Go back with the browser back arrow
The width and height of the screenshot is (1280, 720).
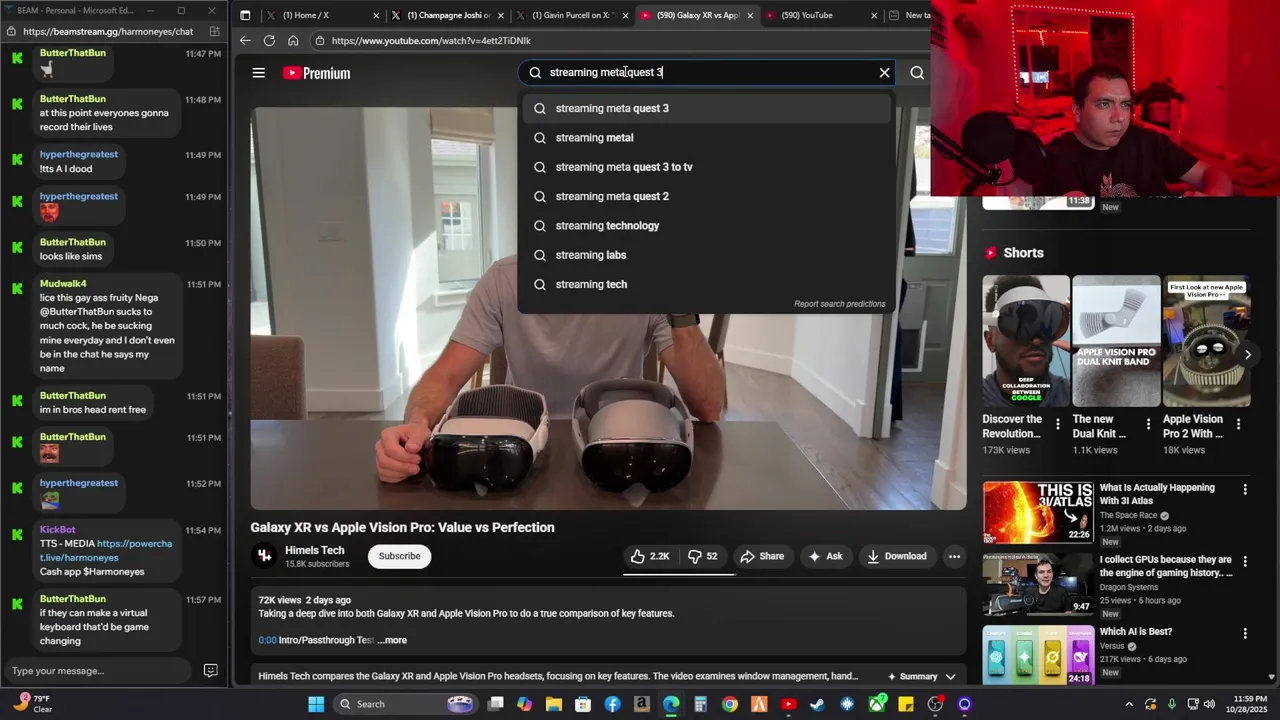click(245, 40)
